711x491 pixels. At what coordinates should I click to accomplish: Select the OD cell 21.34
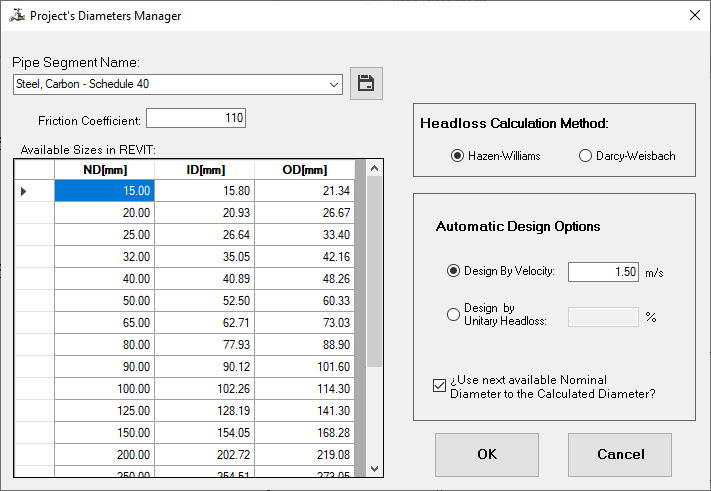(x=305, y=191)
